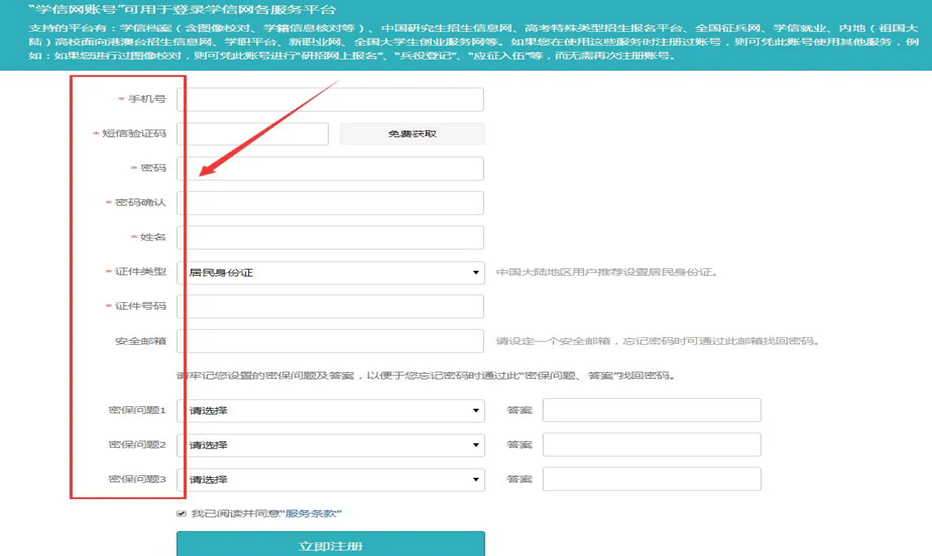
Task: Uncheck the 我已阅读并同意 agreement checkbox
Action: click(181, 514)
